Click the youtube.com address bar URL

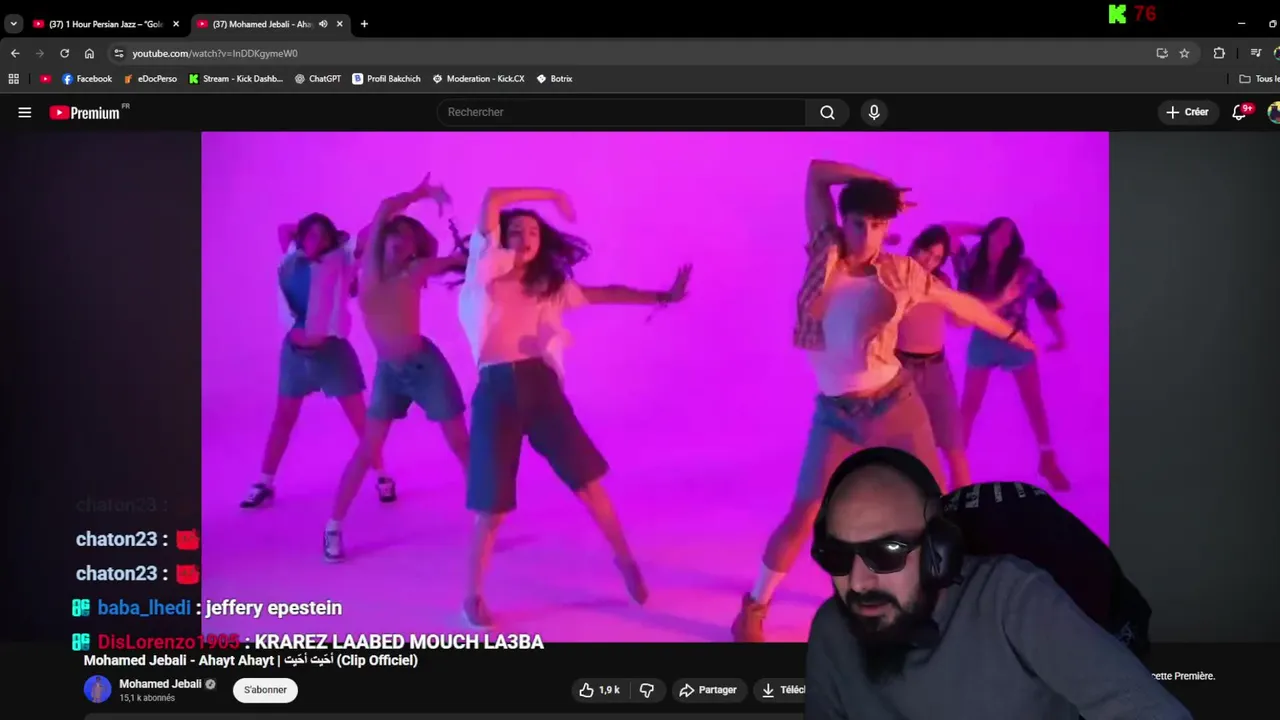click(x=215, y=53)
